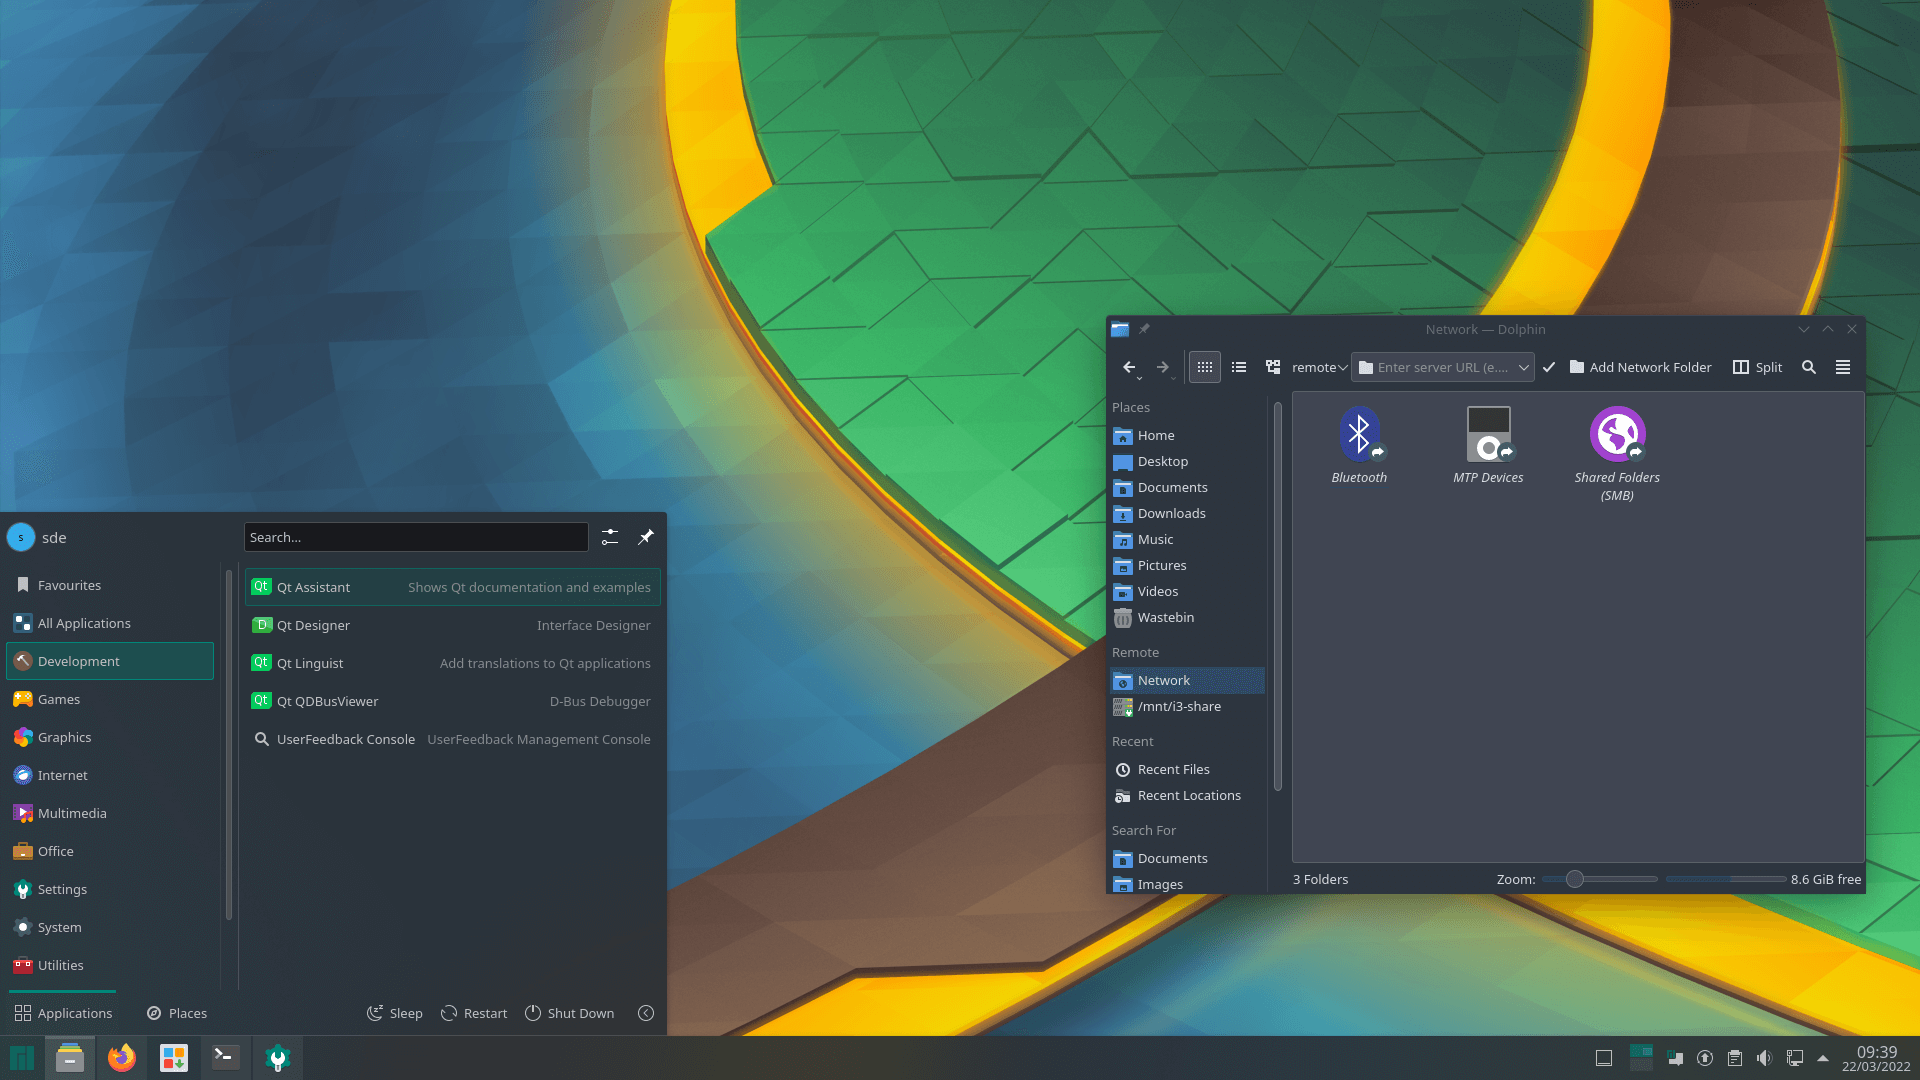Screen dimensions: 1920x1080
Task: Go forward in Dolphin navigation
Action: 1163,368
